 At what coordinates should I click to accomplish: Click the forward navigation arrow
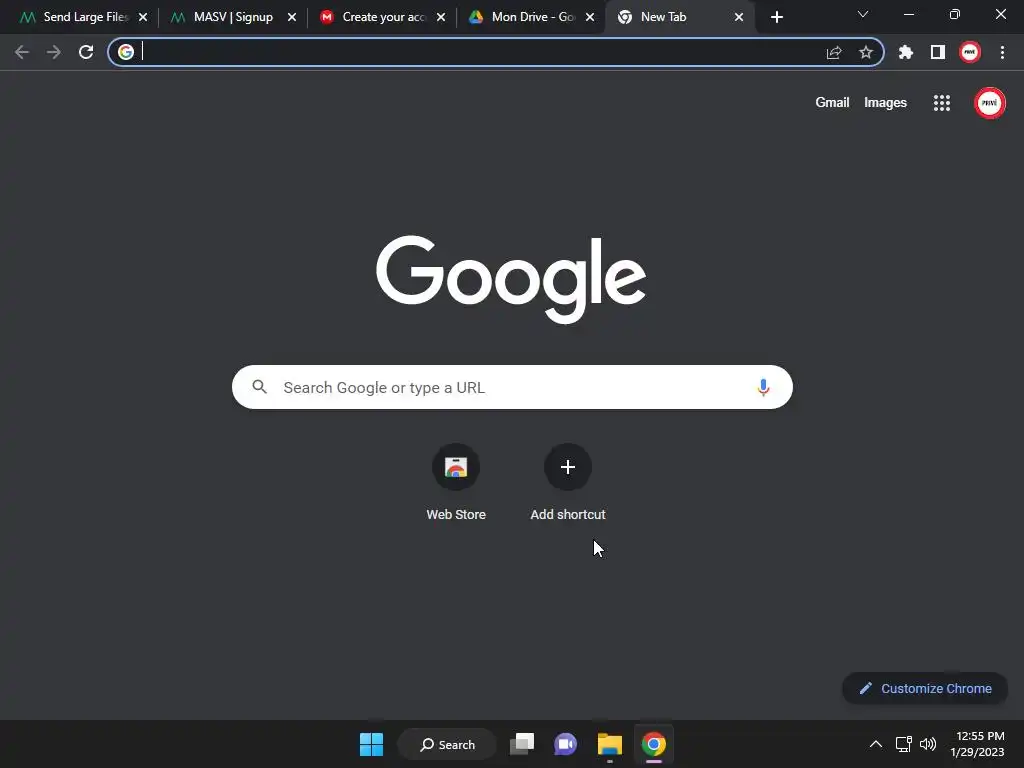pyautogui.click(x=54, y=52)
